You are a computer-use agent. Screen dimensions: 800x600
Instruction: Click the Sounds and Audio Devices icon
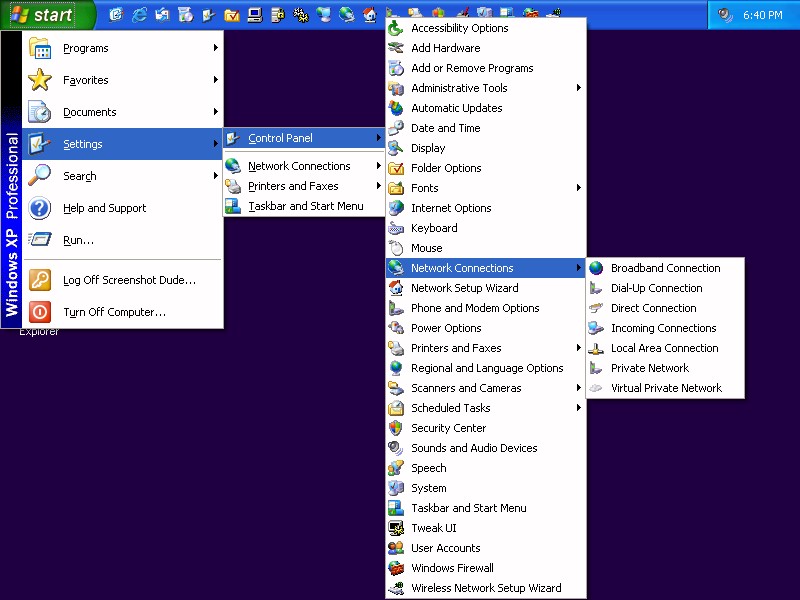396,448
